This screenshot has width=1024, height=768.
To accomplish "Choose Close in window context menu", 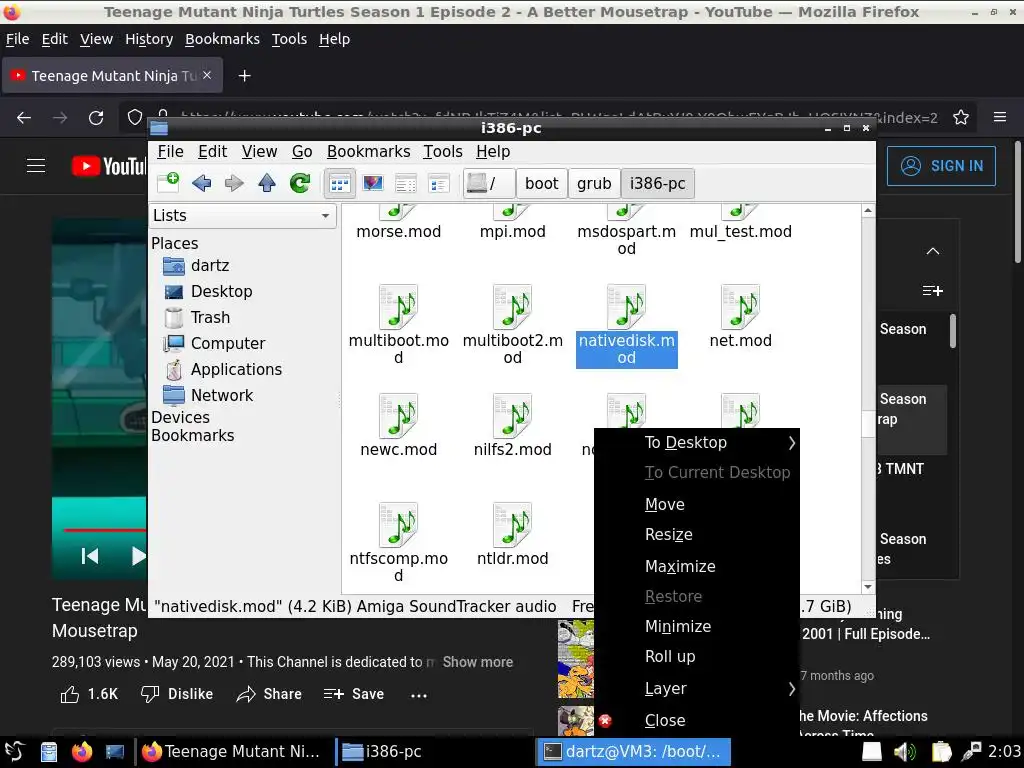I will (697, 721).
